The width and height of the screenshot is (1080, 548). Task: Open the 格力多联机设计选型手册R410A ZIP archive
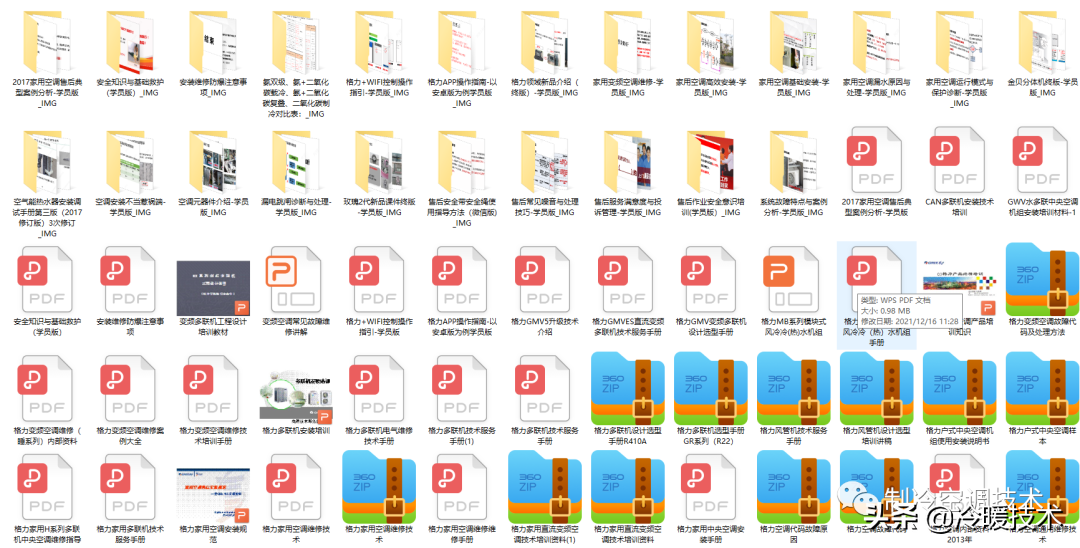628,388
